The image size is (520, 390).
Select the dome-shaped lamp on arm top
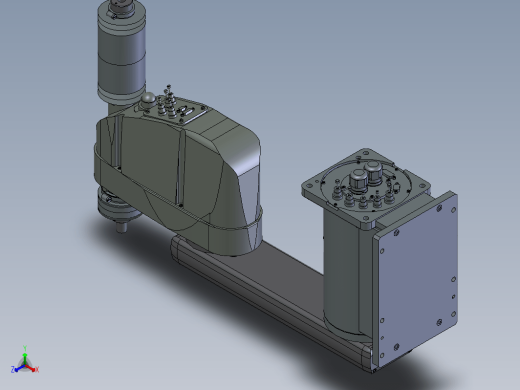(x=148, y=99)
